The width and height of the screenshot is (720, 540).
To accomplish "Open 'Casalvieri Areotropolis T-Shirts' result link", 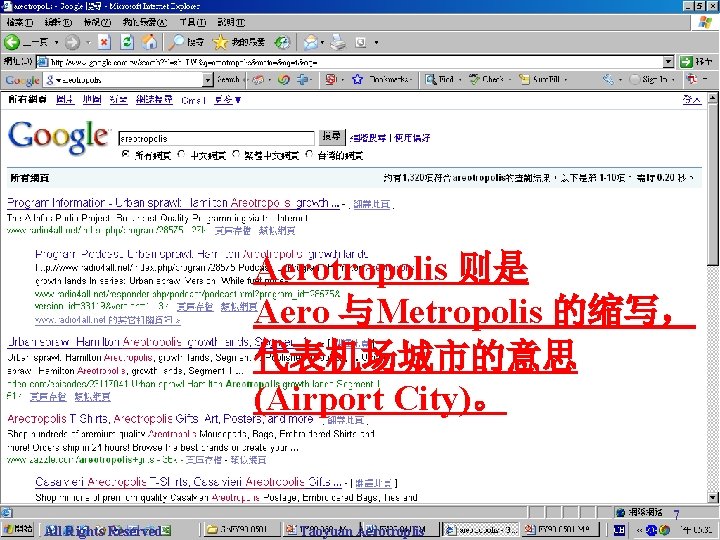I will click(x=188, y=482).
